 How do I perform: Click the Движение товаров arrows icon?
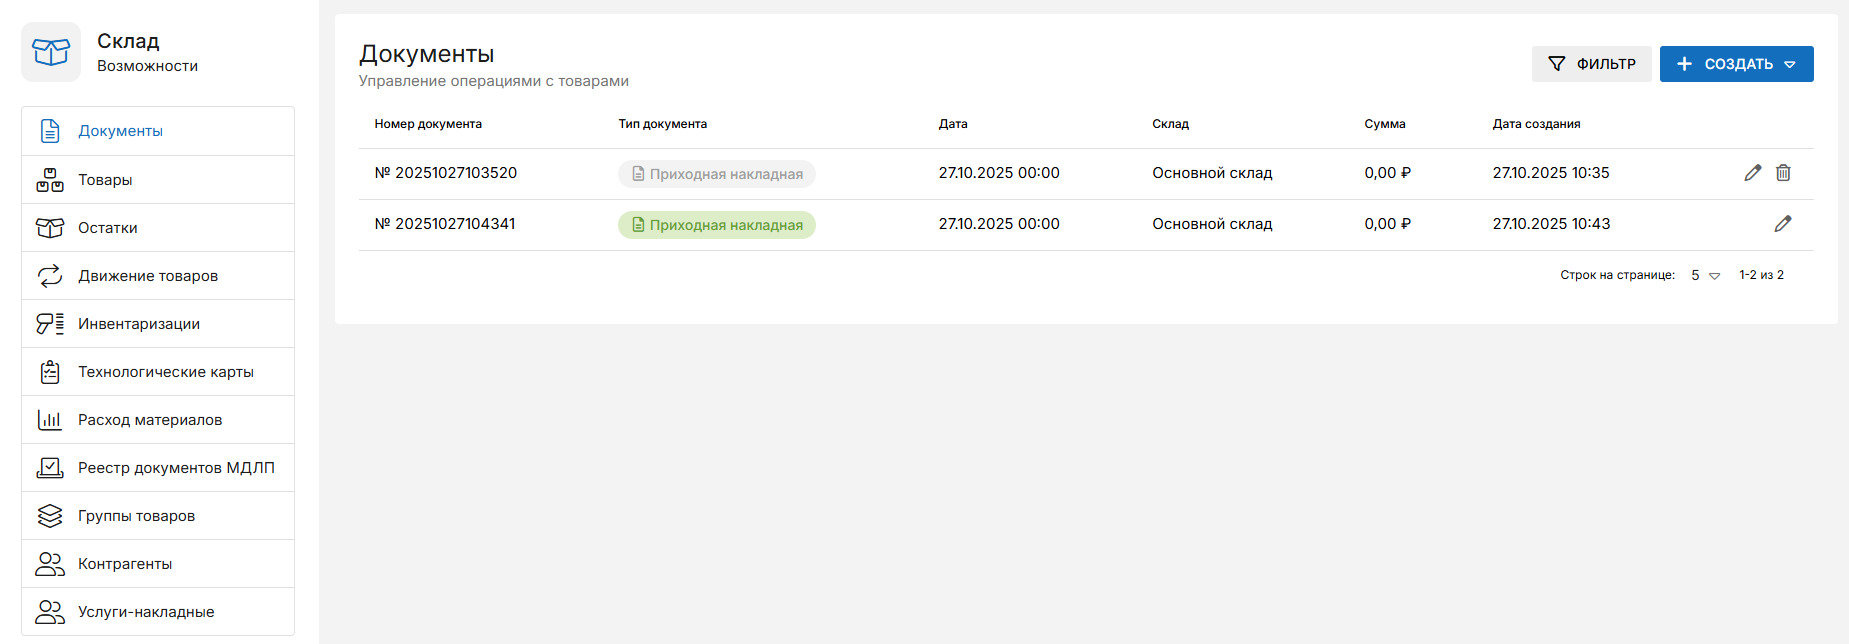click(50, 276)
